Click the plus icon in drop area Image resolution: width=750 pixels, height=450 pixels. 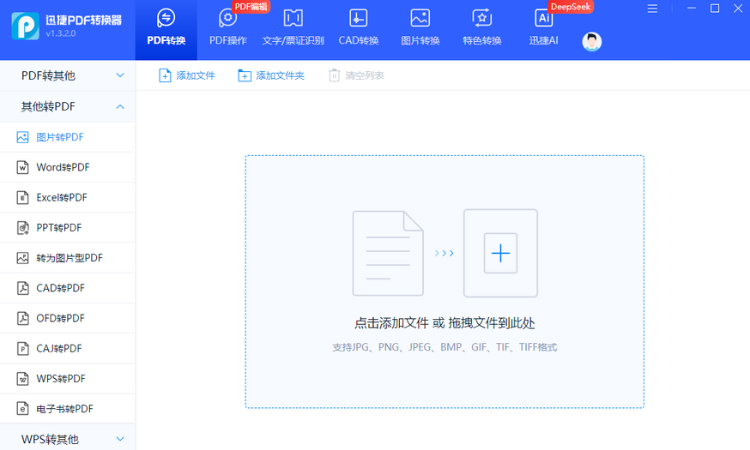[500, 253]
